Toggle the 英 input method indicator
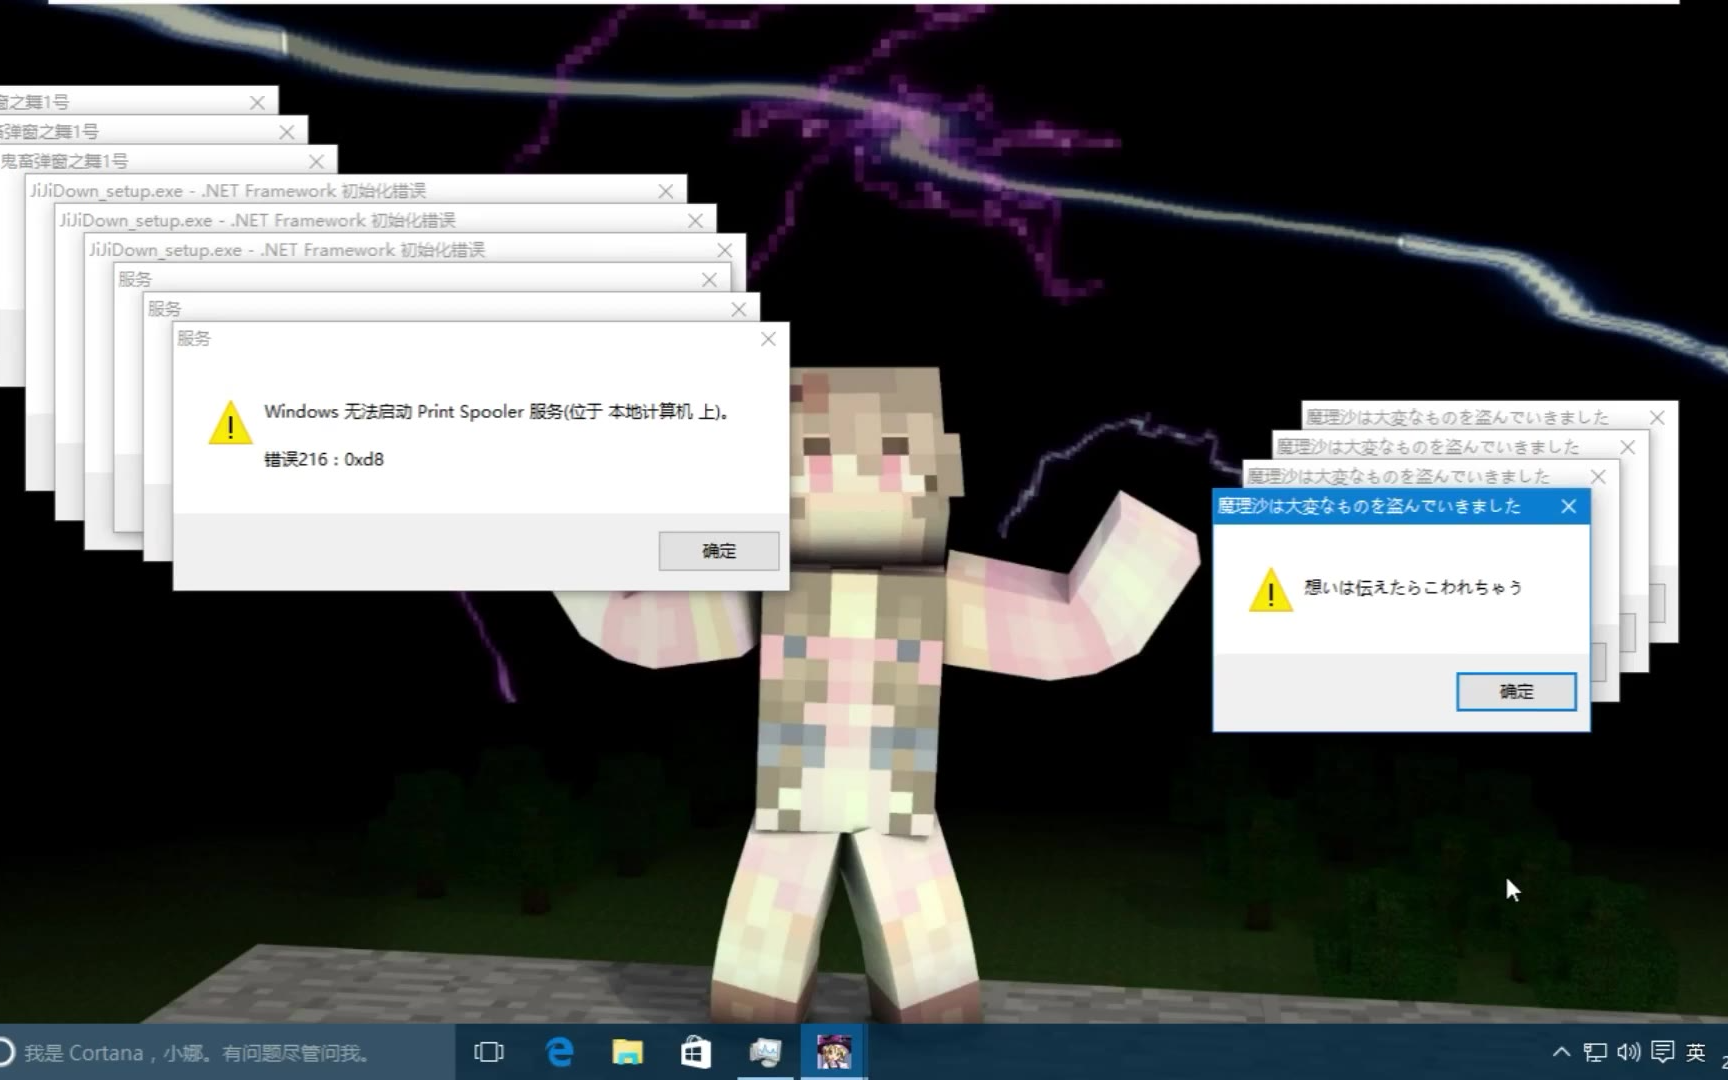 coord(1696,1052)
